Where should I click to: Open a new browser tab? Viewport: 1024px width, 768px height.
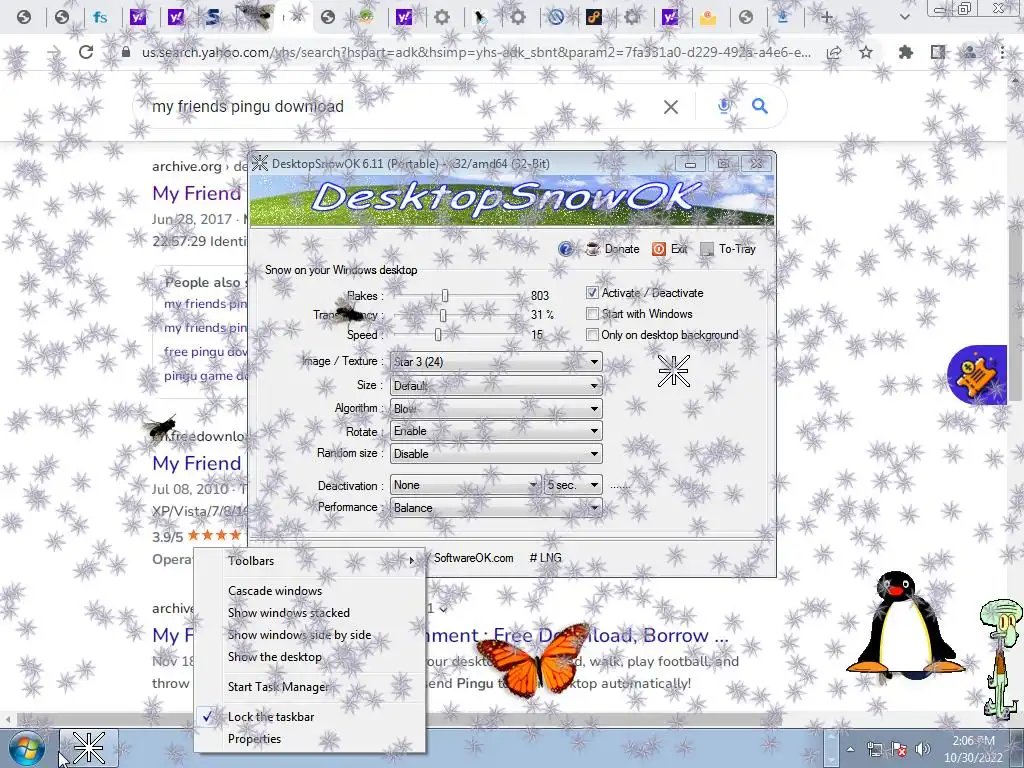click(826, 17)
